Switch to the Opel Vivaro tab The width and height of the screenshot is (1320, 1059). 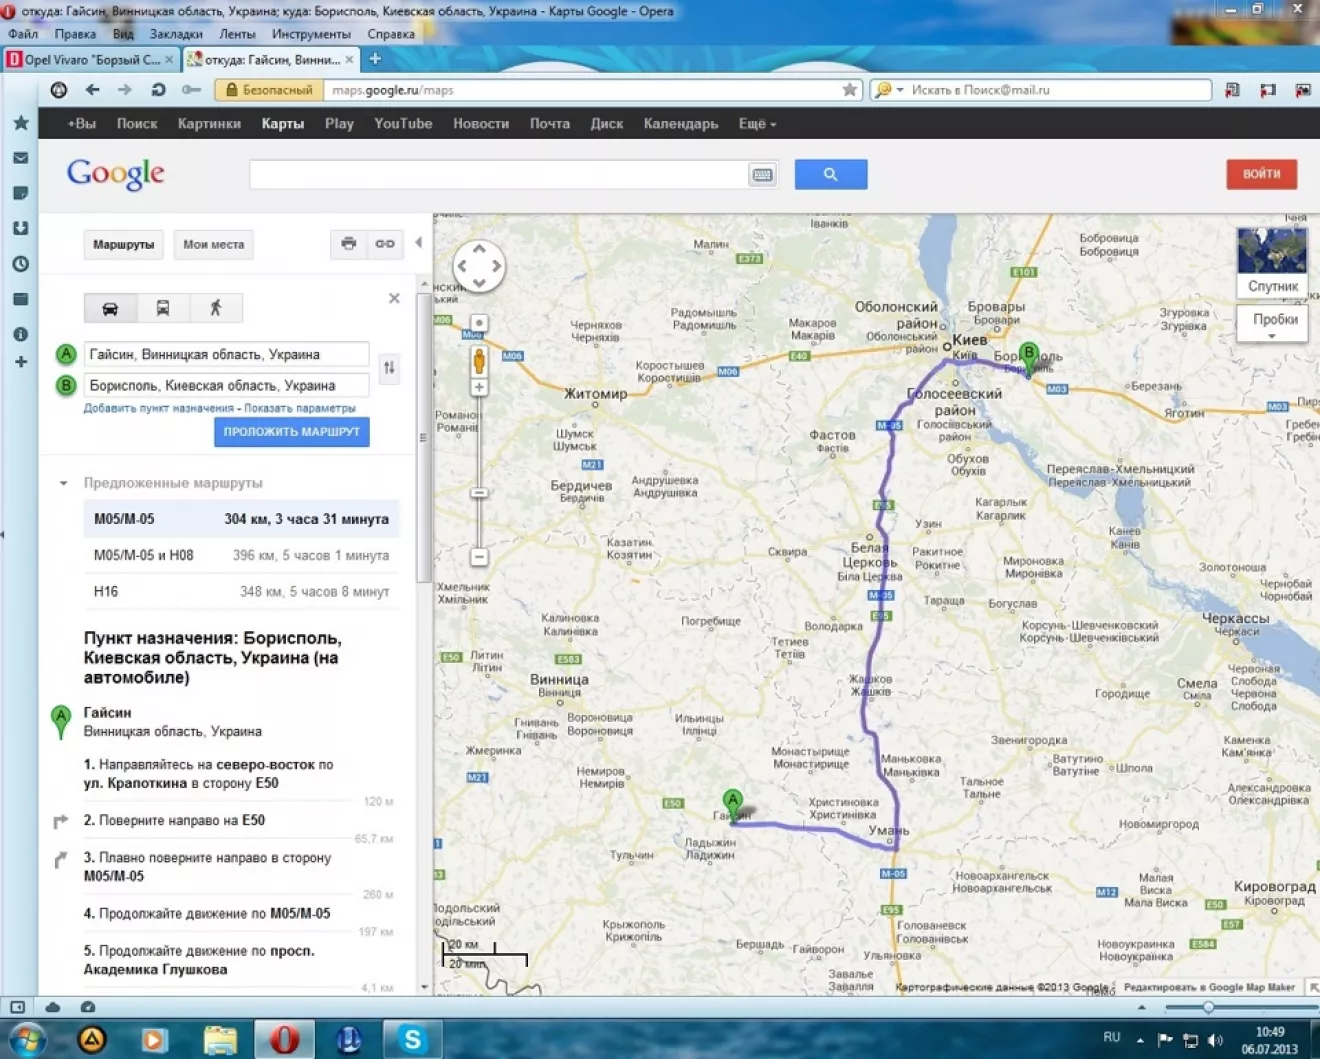(x=90, y=60)
